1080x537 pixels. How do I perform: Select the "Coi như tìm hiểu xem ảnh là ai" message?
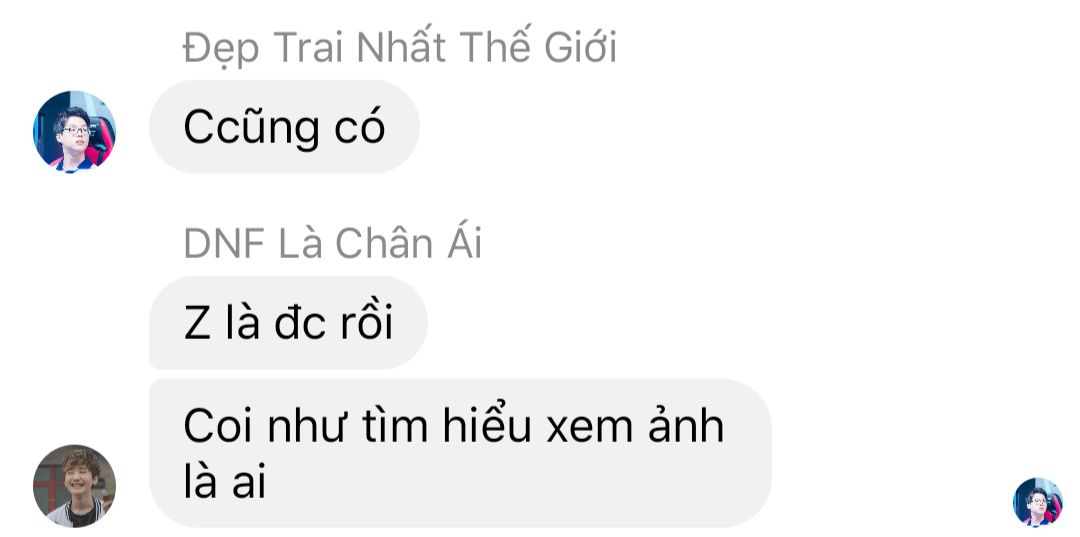(460, 453)
